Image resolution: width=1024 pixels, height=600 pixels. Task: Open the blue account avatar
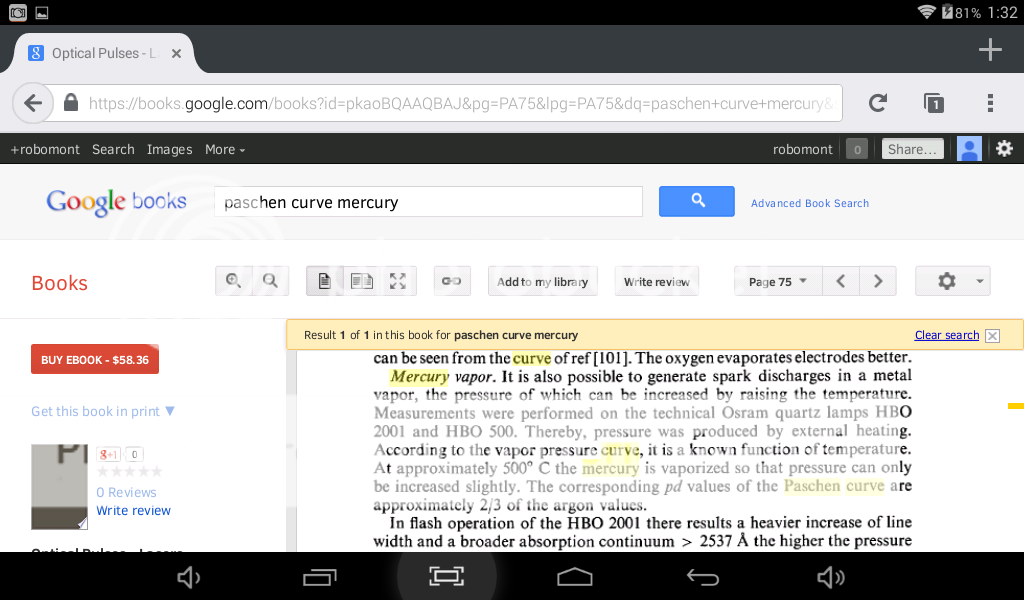pyautogui.click(x=969, y=149)
